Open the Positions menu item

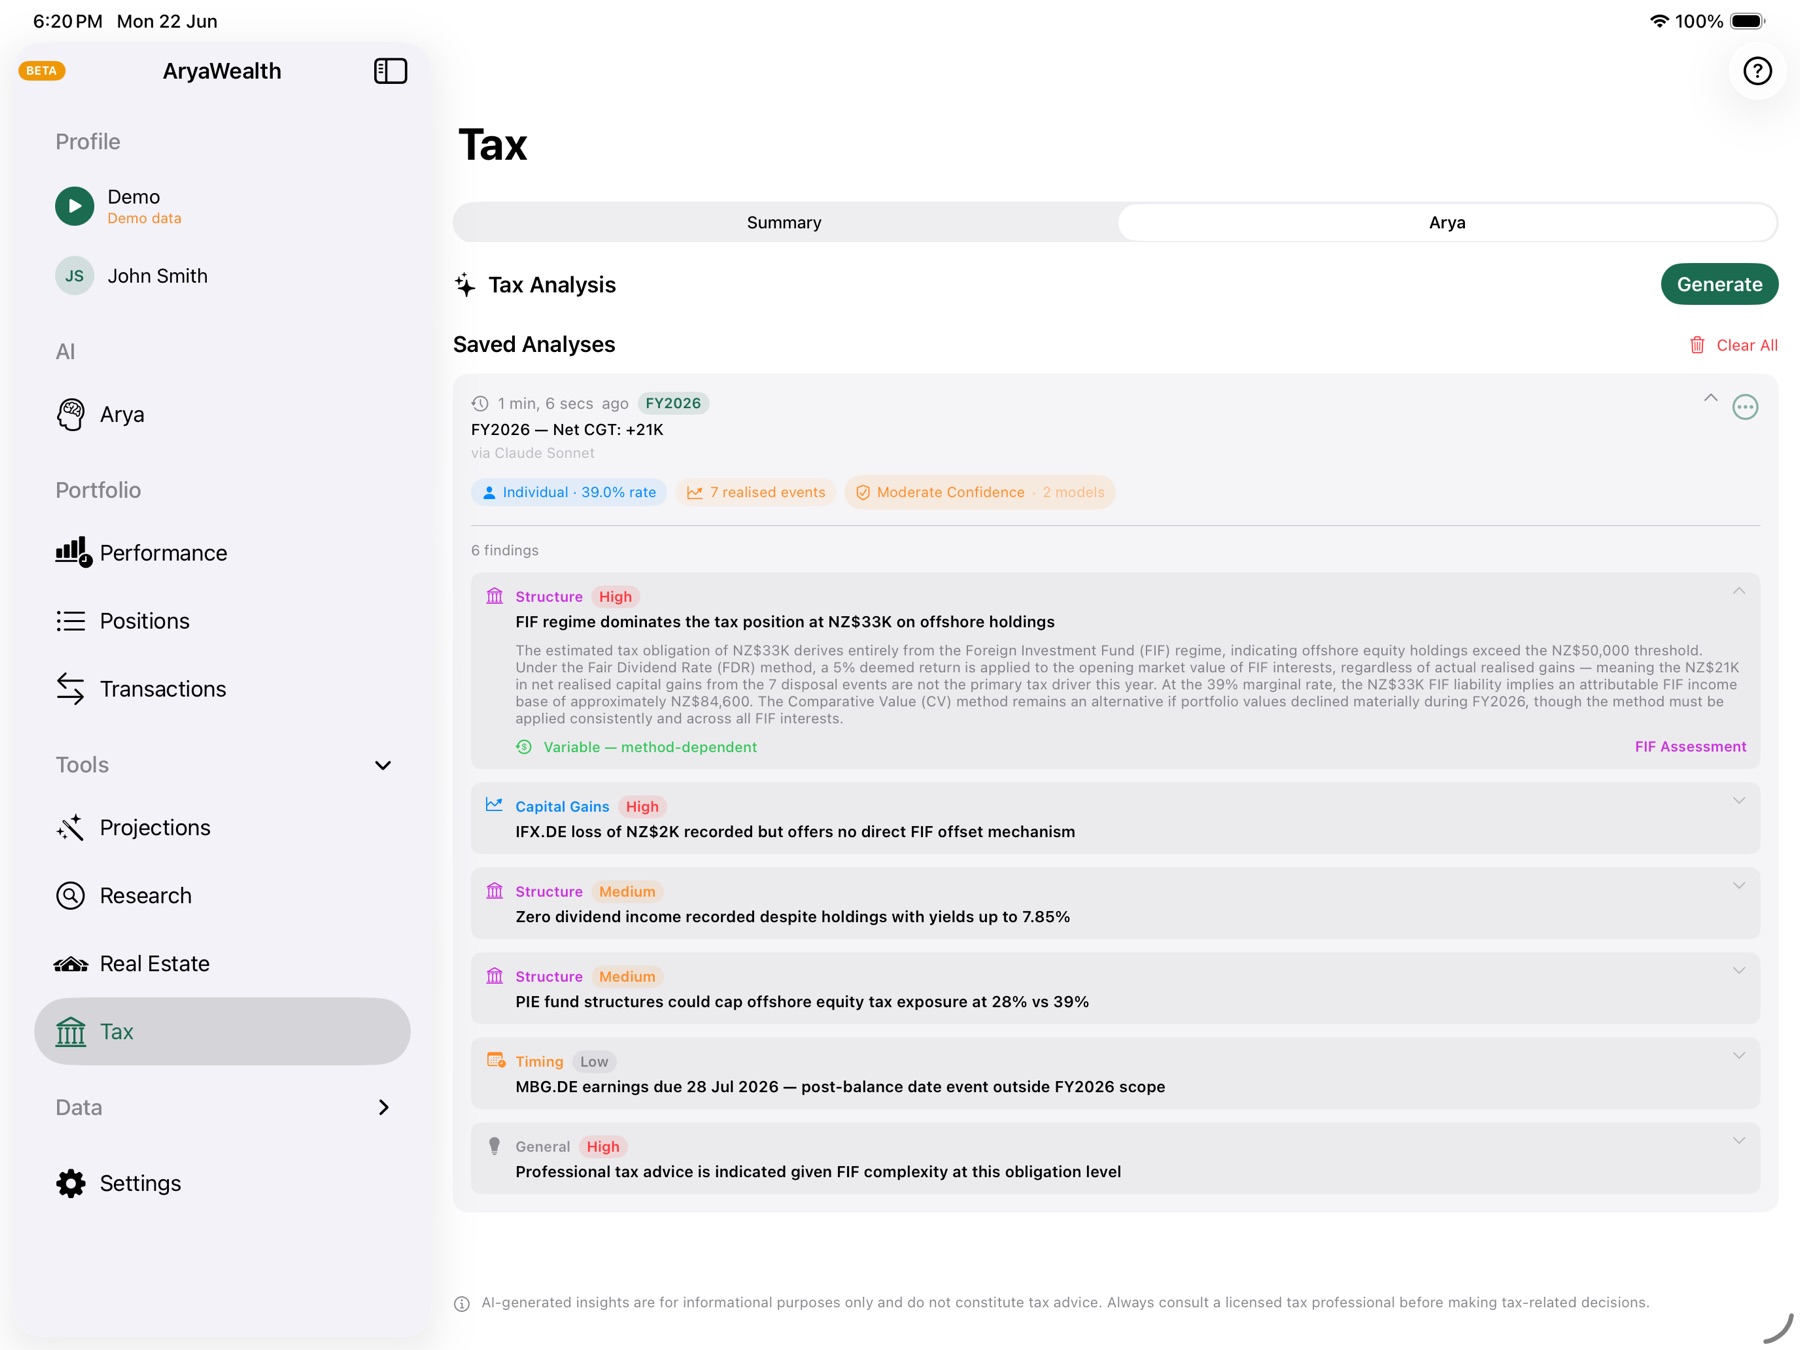point(222,621)
